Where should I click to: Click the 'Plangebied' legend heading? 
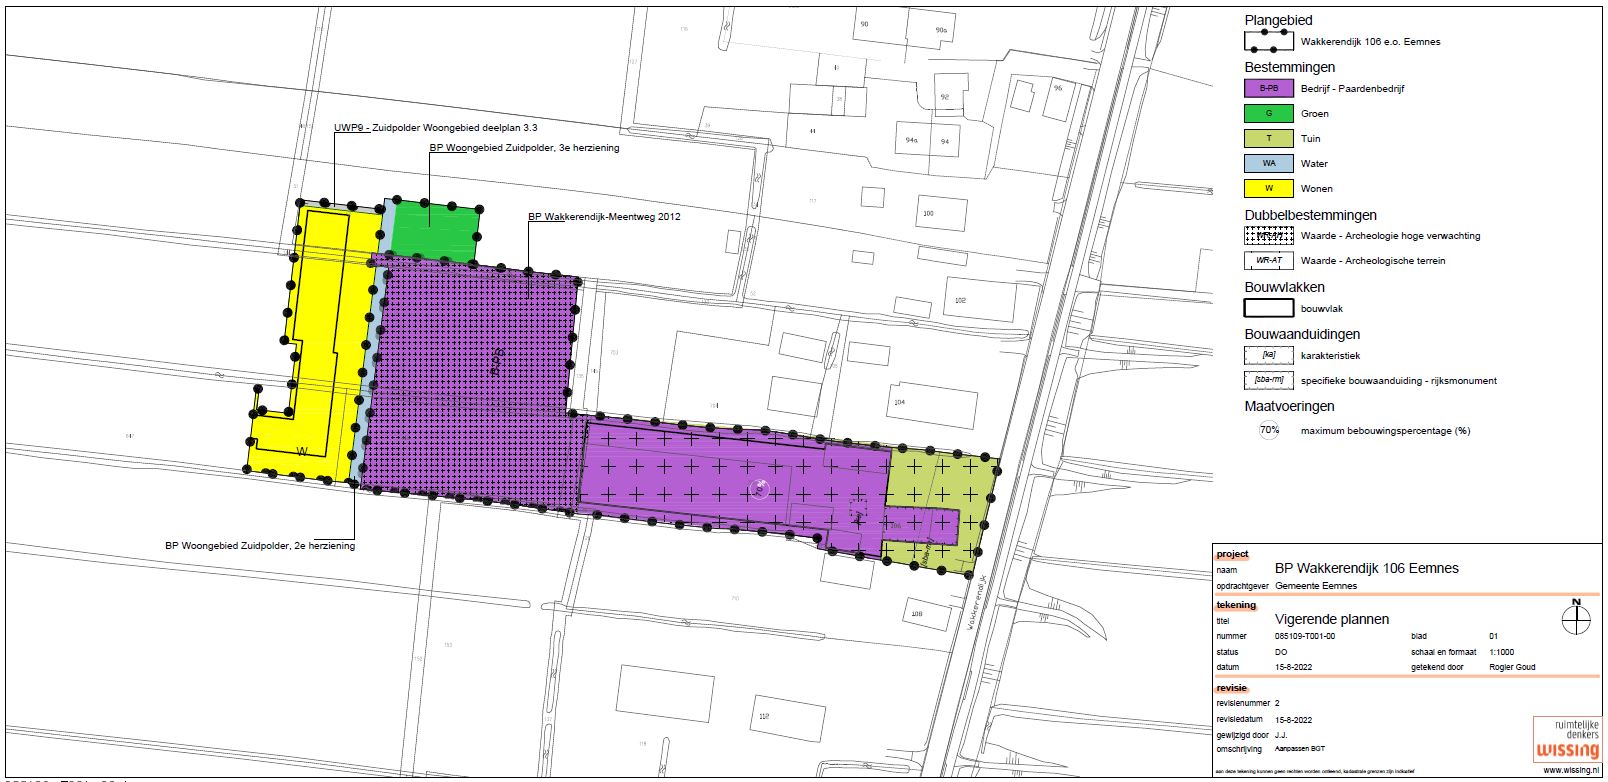(1278, 20)
